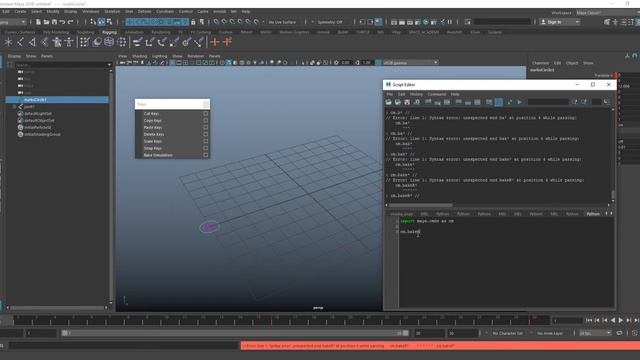
Task: Open option box for Paste Keys
Action: click(x=206, y=127)
